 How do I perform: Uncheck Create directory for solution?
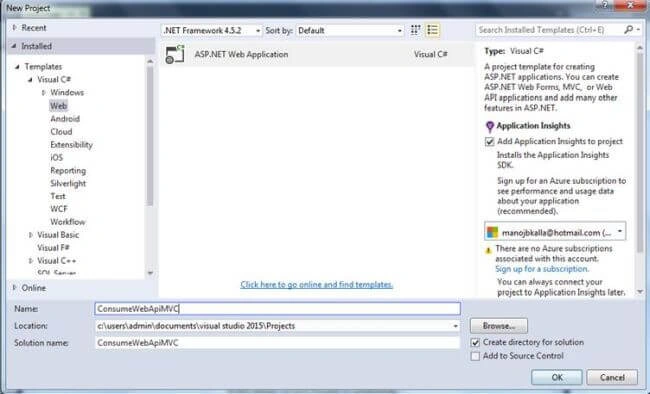(475, 343)
